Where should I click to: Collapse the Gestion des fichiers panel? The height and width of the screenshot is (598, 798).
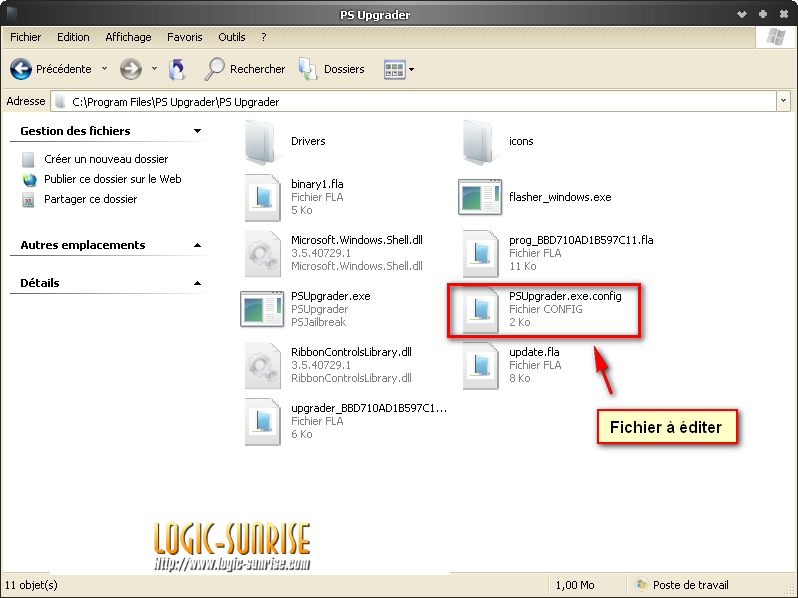[x=197, y=131]
